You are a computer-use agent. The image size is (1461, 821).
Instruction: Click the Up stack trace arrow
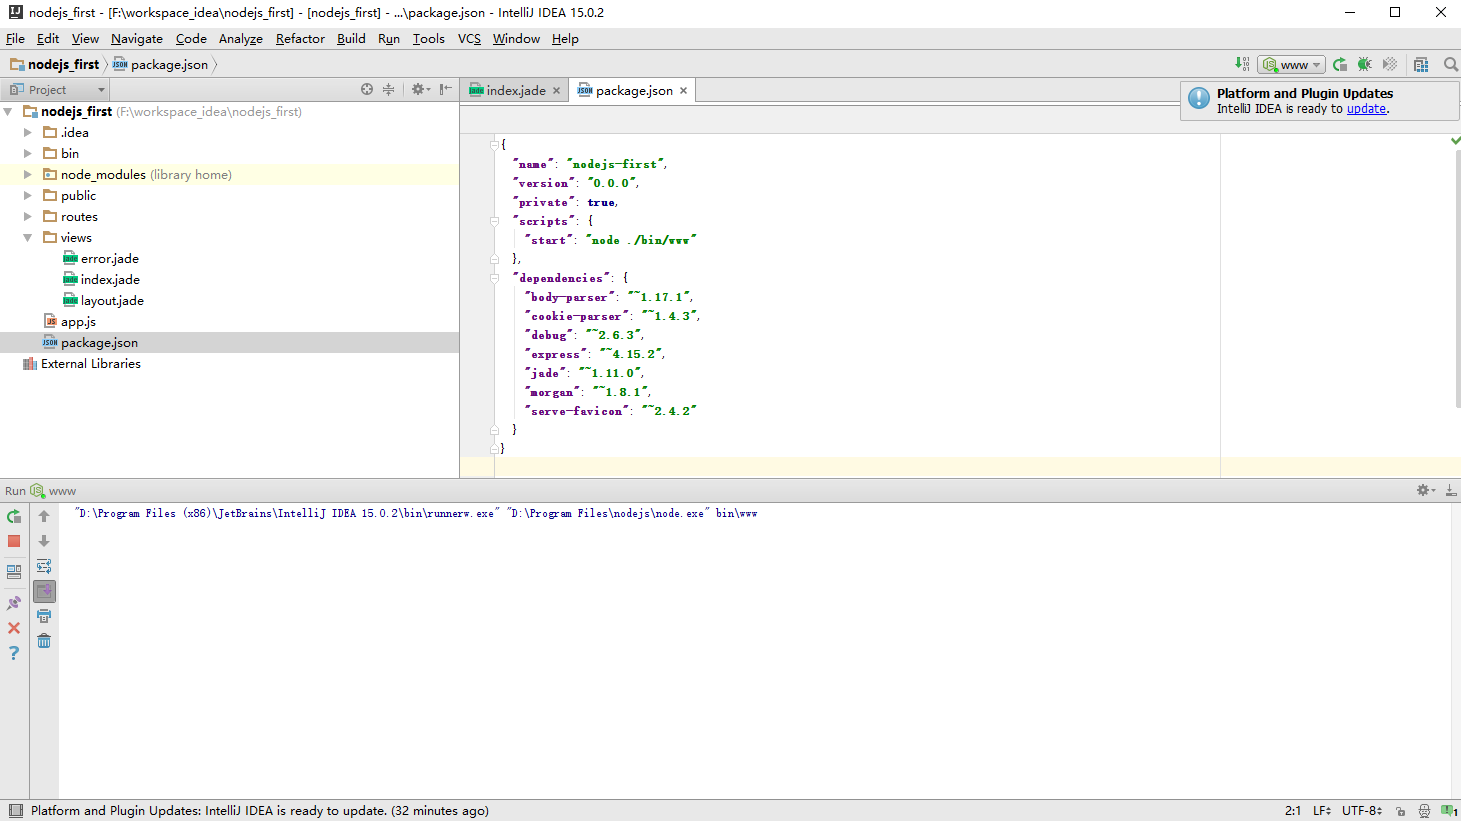(44, 516)
